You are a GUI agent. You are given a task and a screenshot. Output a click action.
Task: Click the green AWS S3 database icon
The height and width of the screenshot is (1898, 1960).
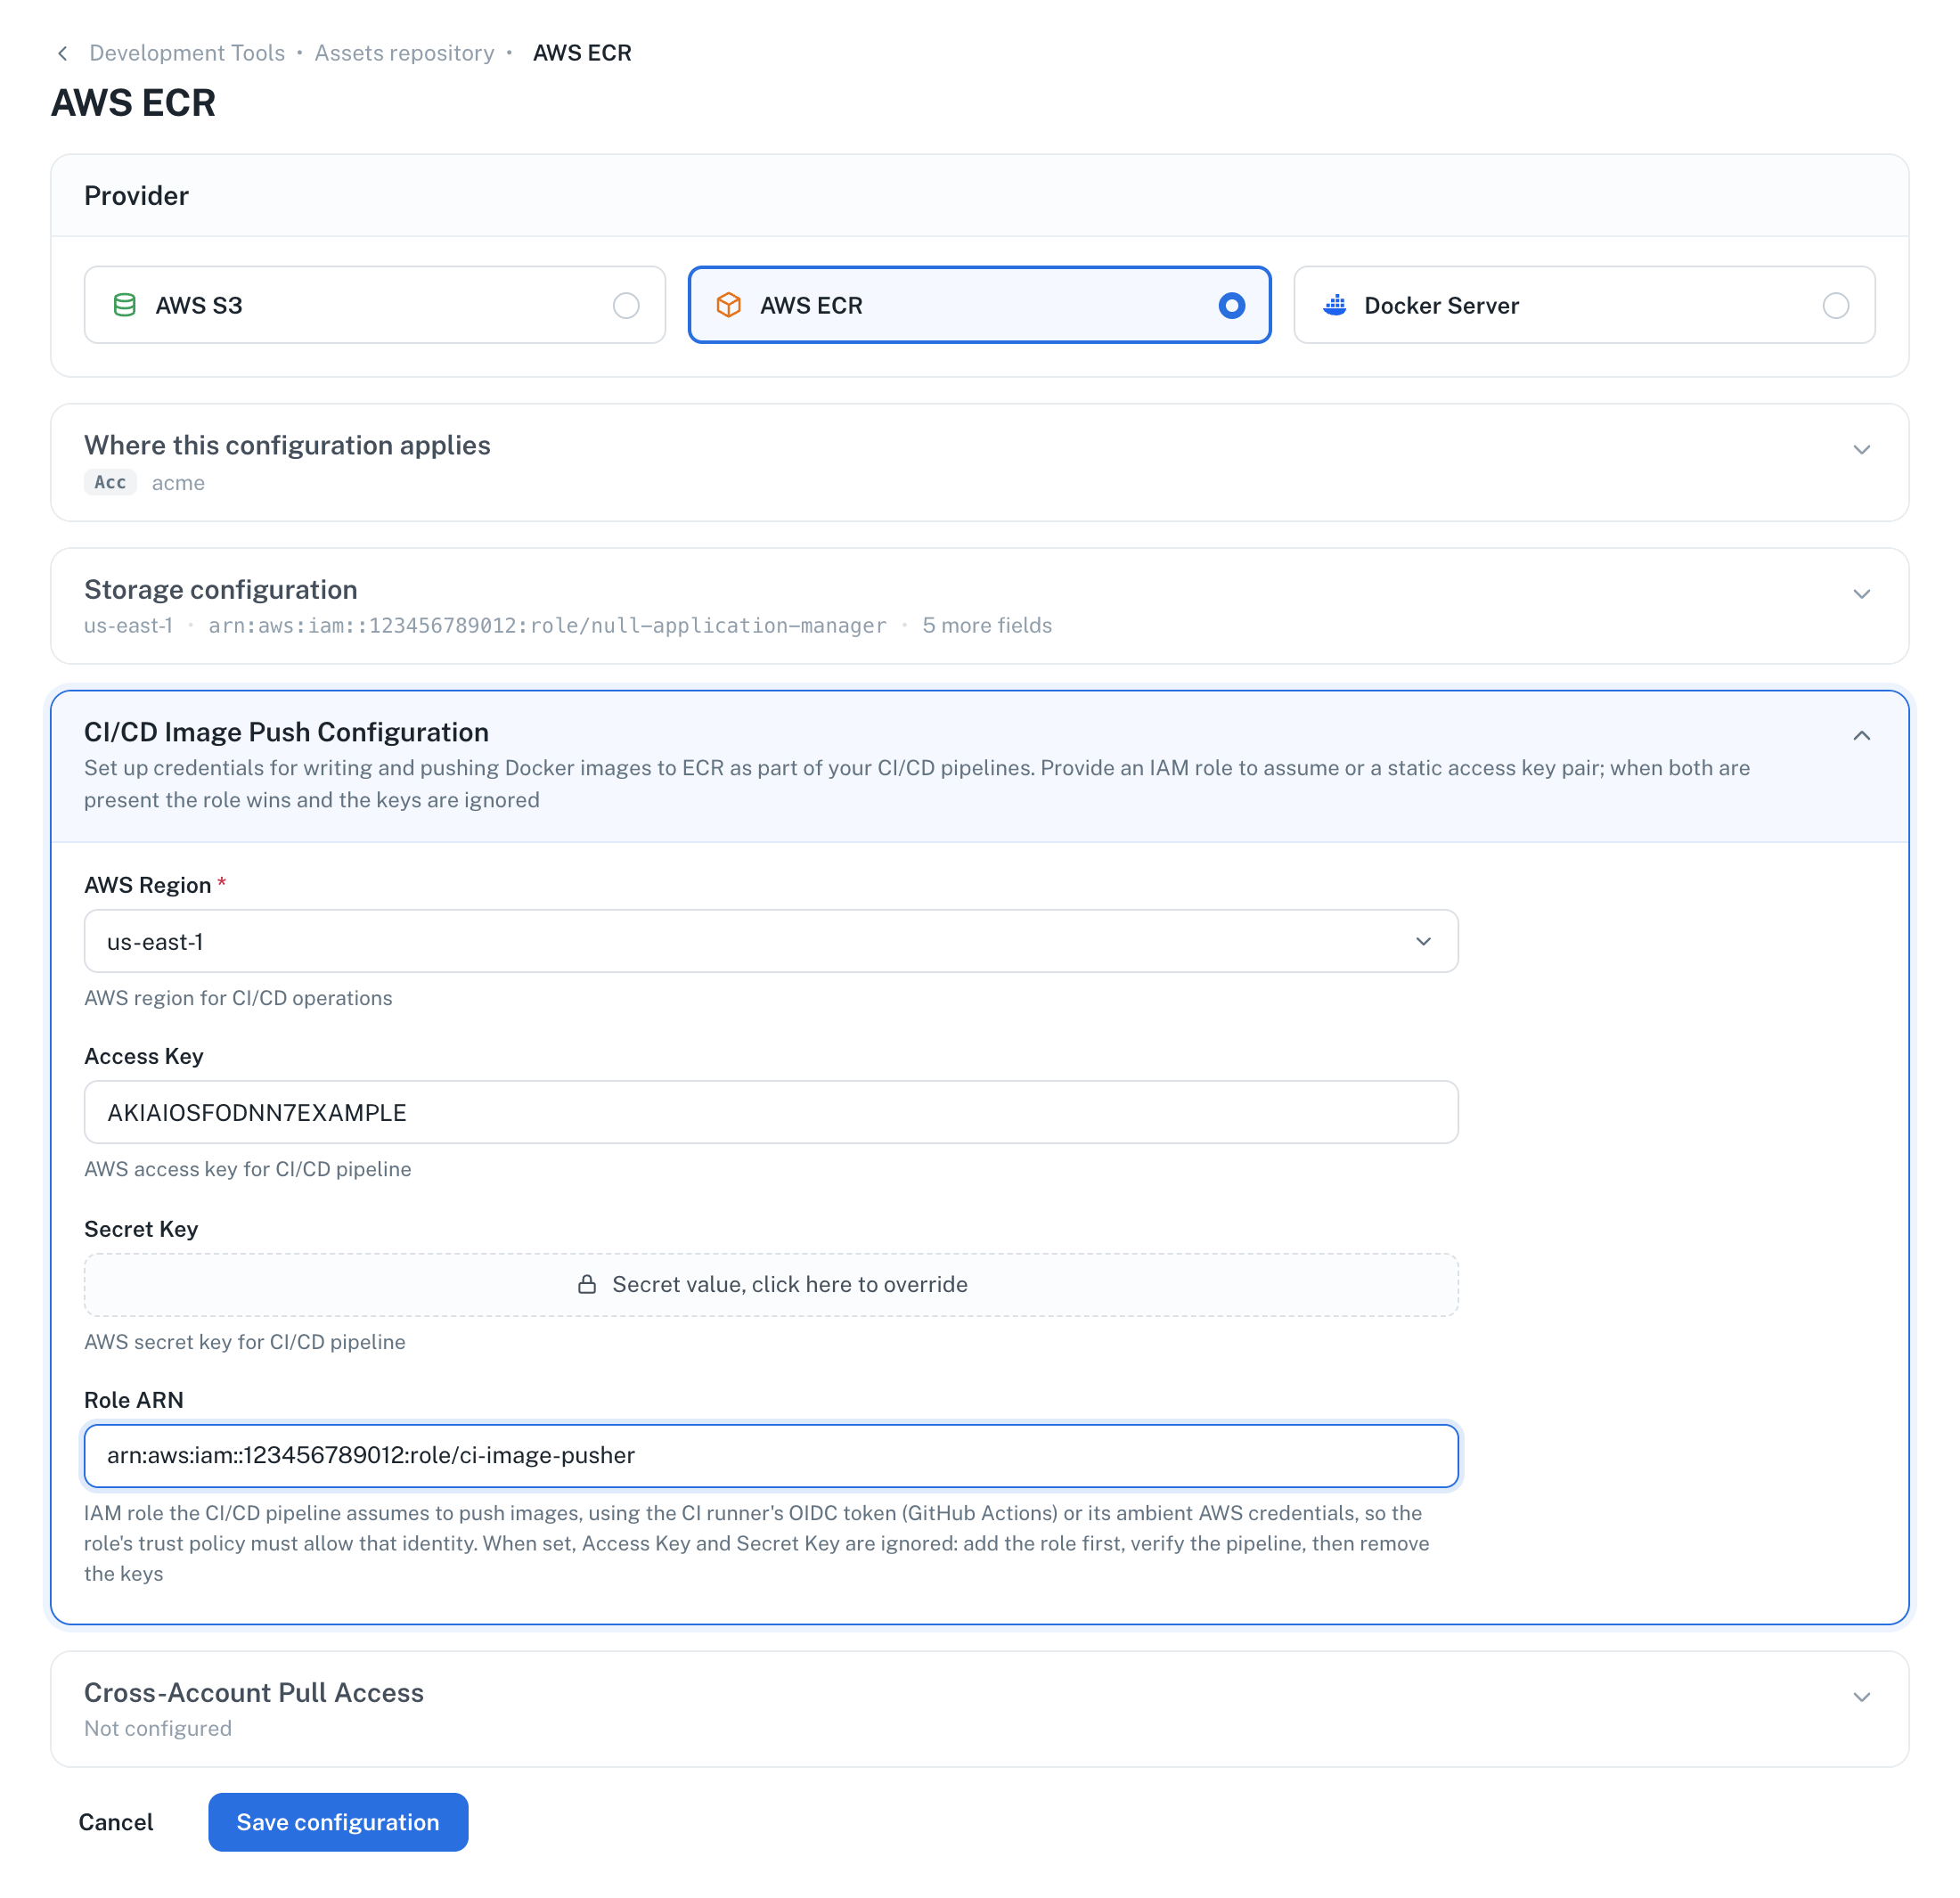click(x=125, y=305)
